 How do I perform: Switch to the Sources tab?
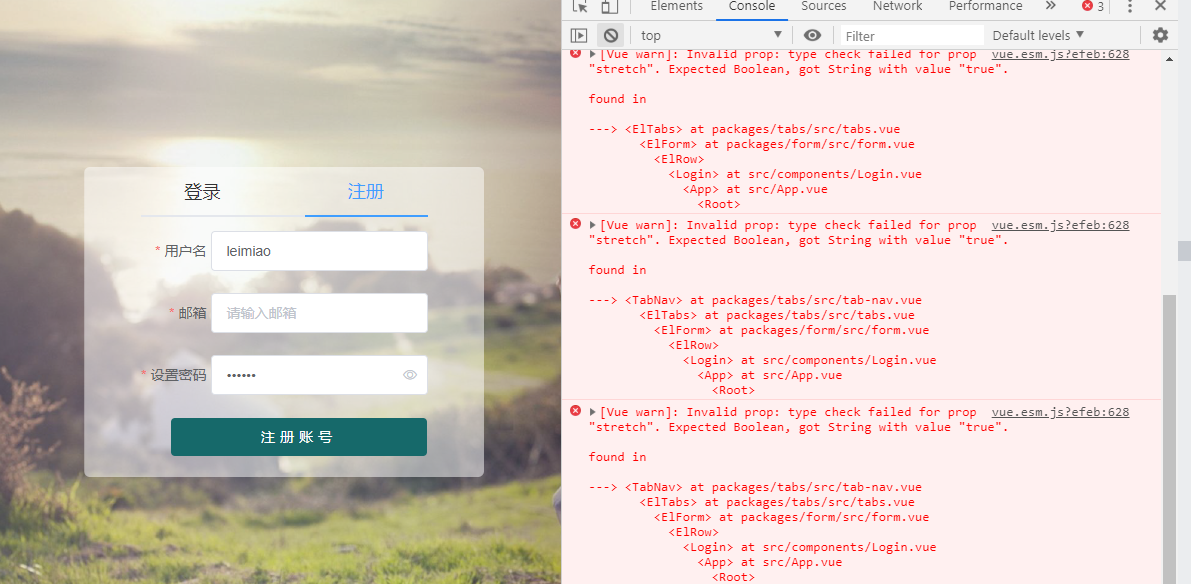824,8
